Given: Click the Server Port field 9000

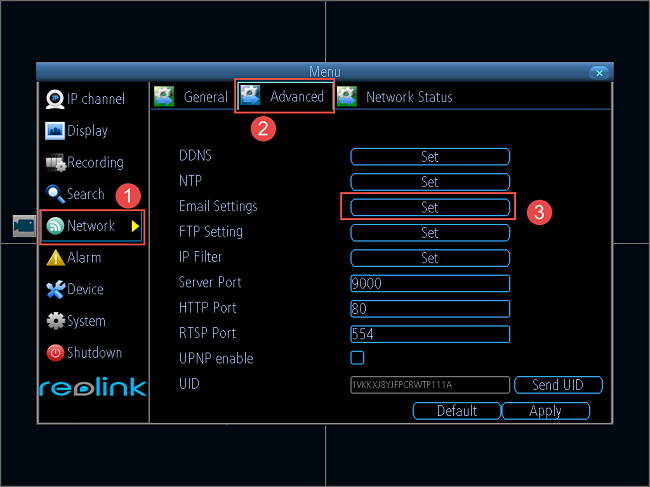Looking at the screenshot, I should tap(430, 283).
